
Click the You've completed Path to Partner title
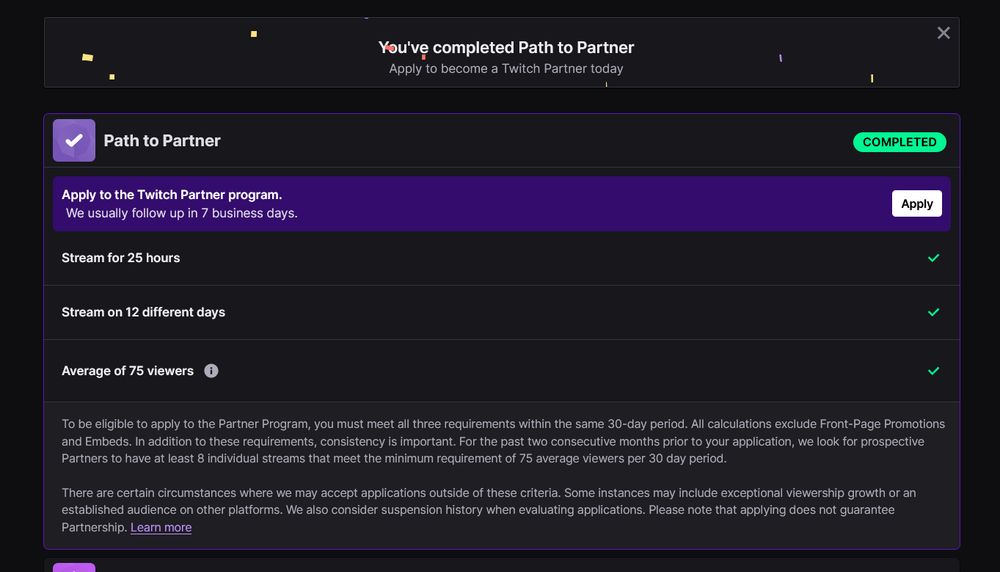point(506,47)
